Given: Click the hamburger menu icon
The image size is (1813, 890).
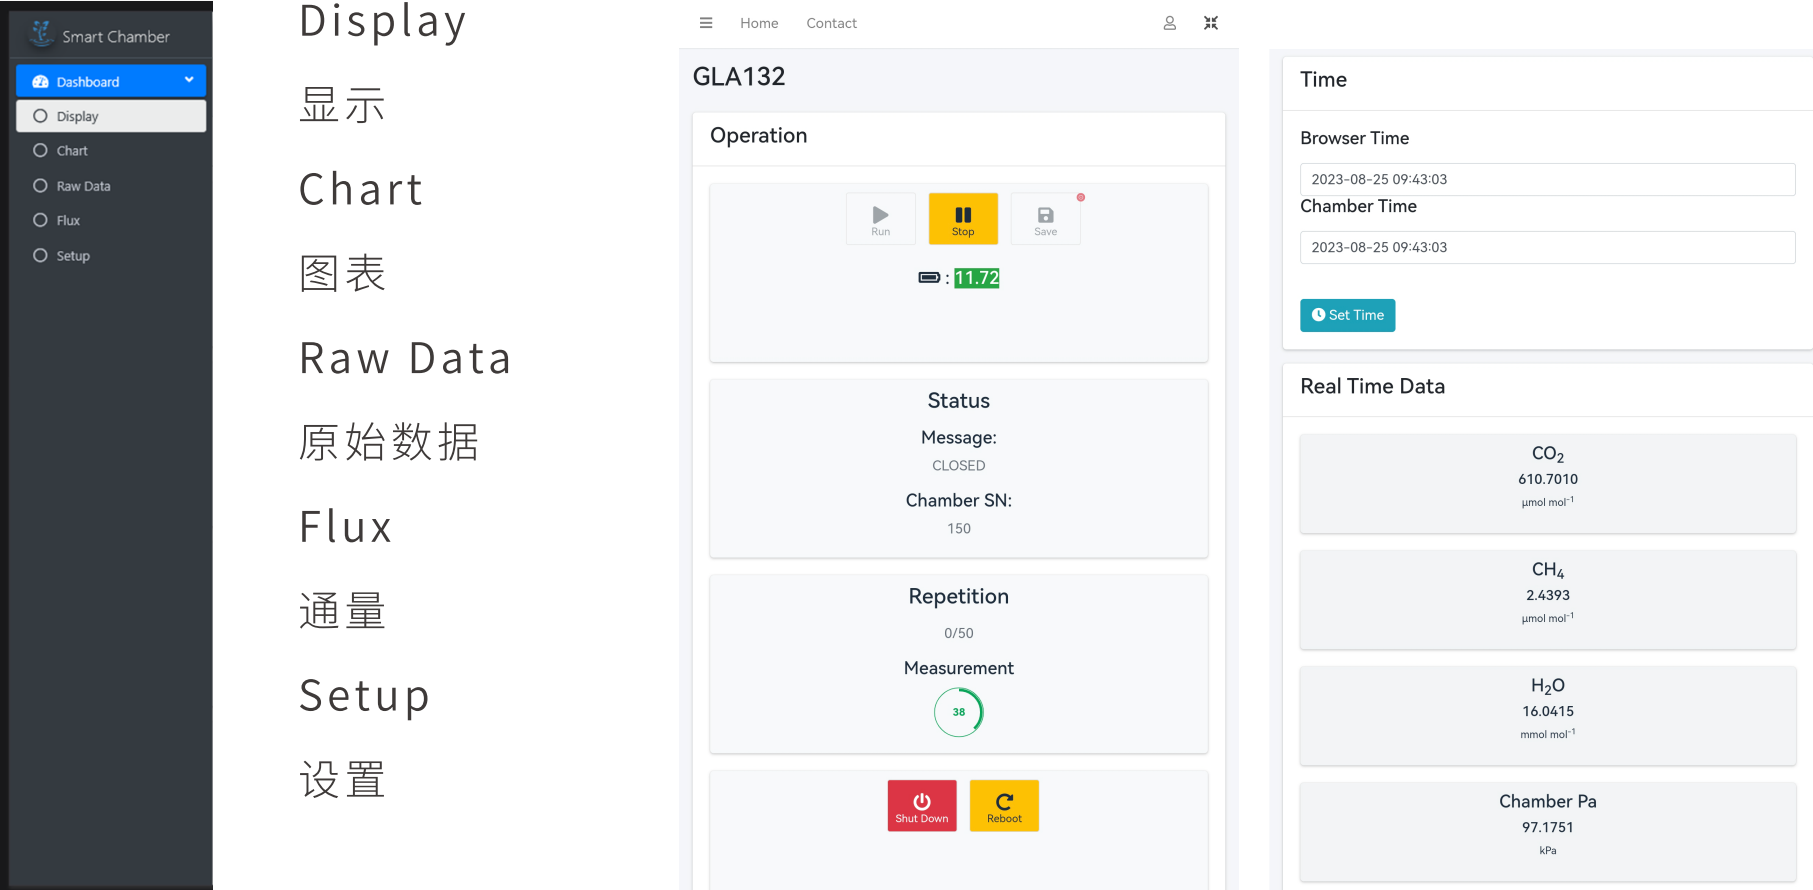Looking at the screenshot, I should [706, 23].
